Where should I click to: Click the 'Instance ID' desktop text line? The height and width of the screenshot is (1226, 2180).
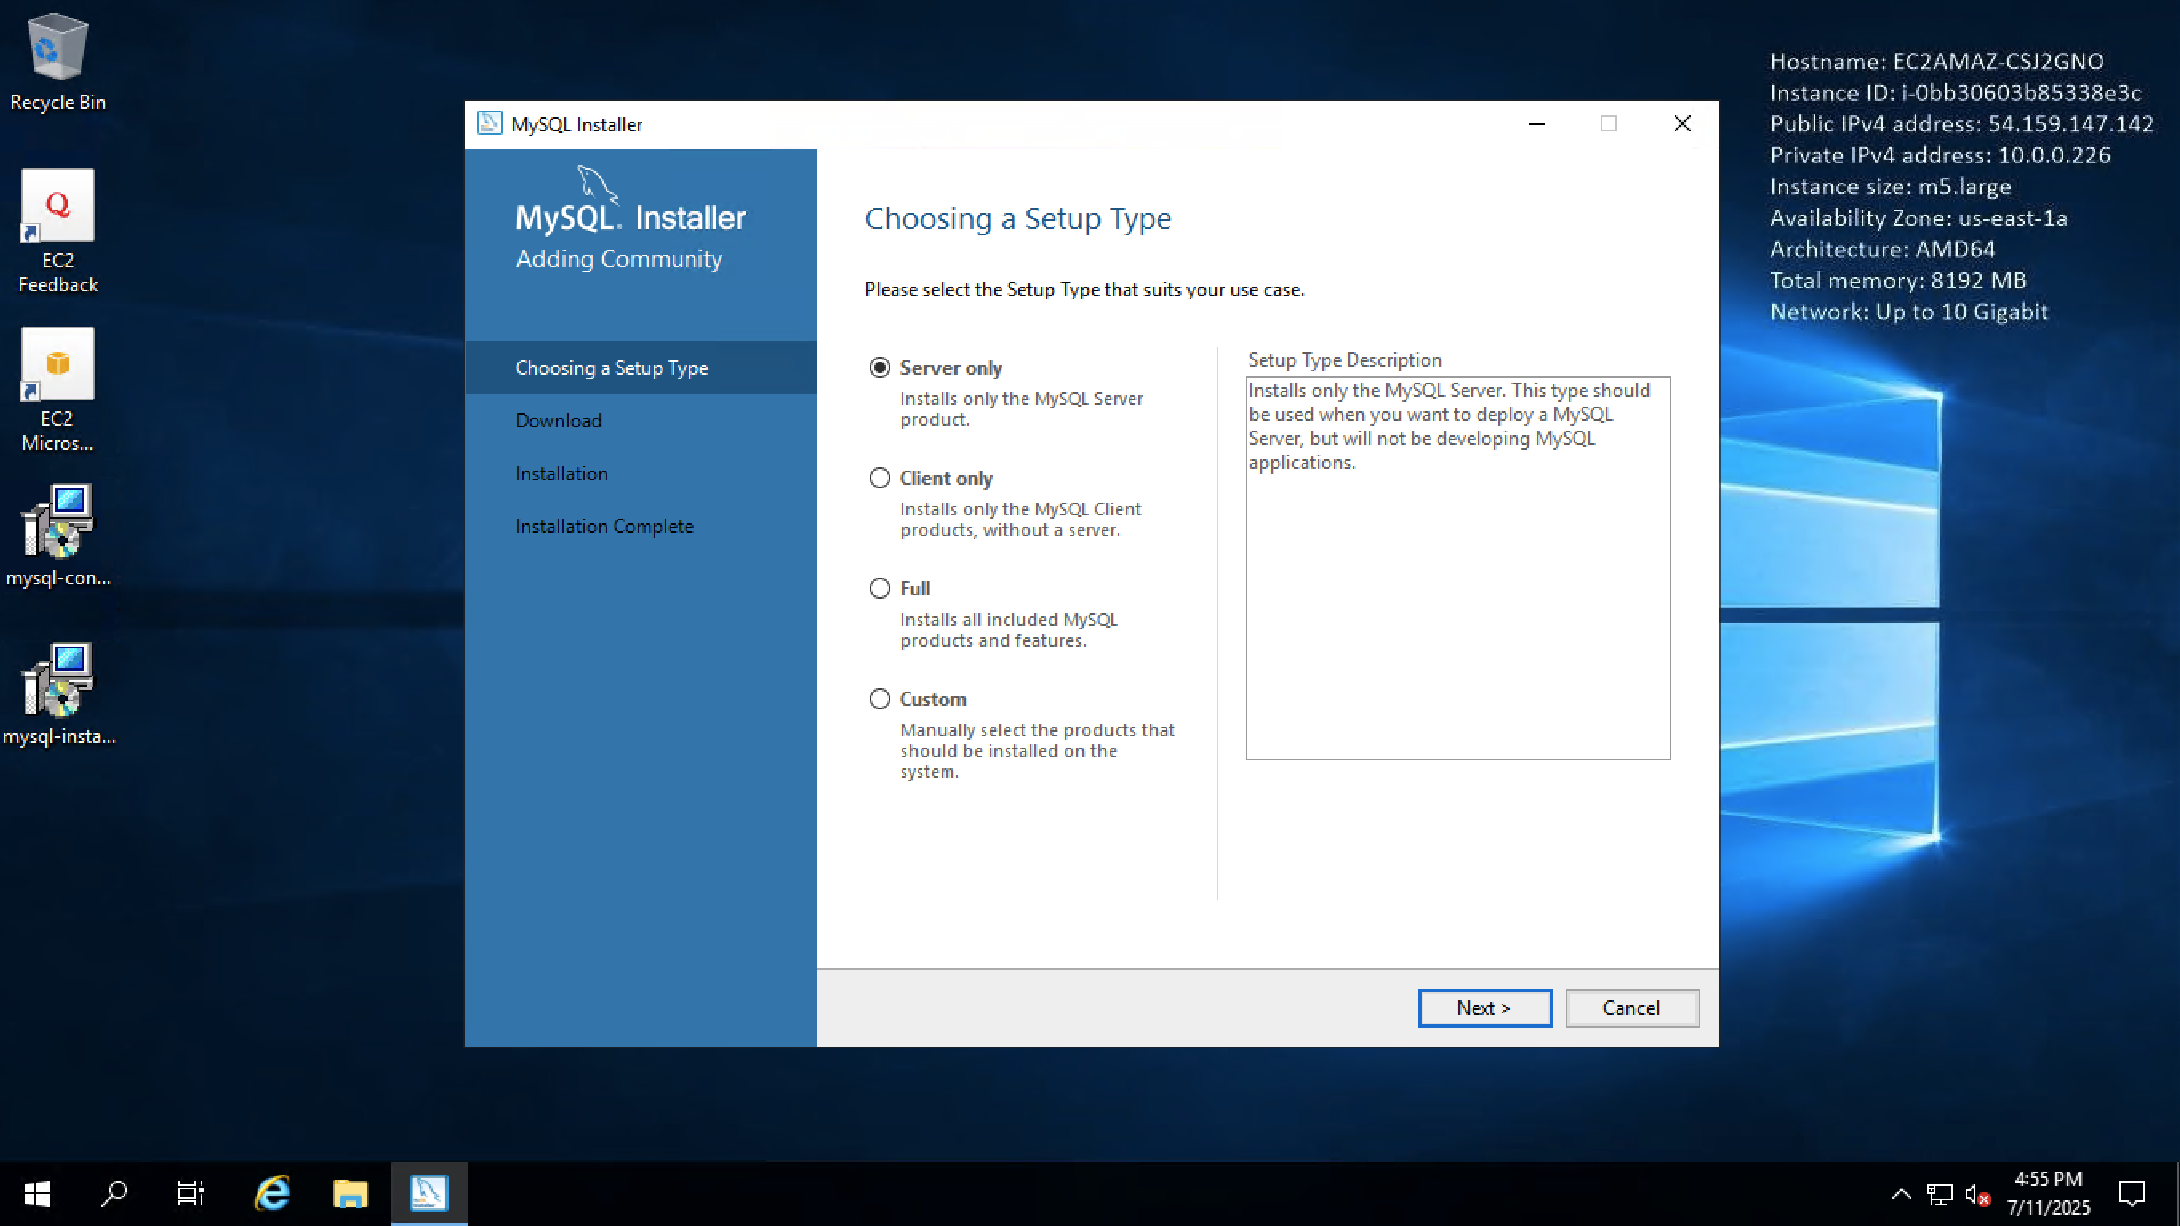pyautogui.click(x=1955, y=93)
